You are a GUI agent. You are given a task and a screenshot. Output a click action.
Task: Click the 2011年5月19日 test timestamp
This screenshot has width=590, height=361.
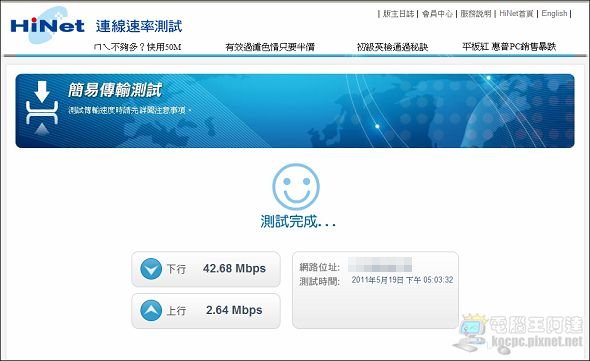(402, 280)
